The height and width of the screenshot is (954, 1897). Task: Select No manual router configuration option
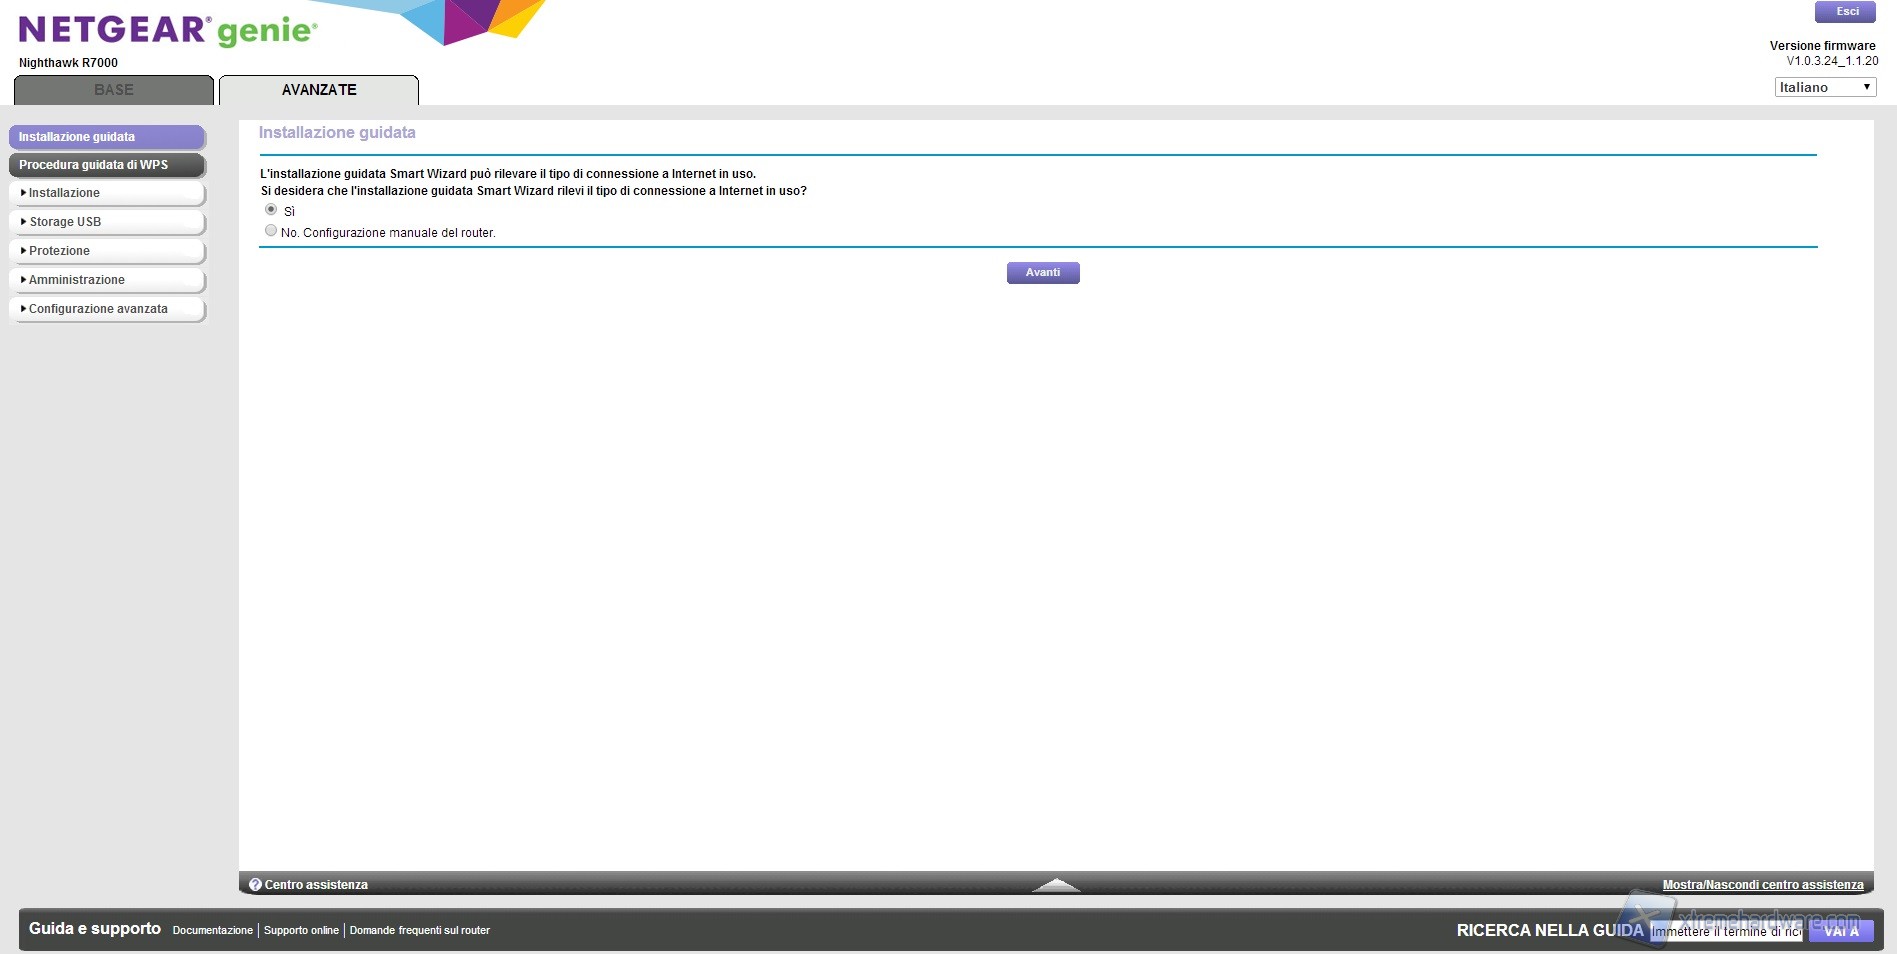(x=271, y=231)
